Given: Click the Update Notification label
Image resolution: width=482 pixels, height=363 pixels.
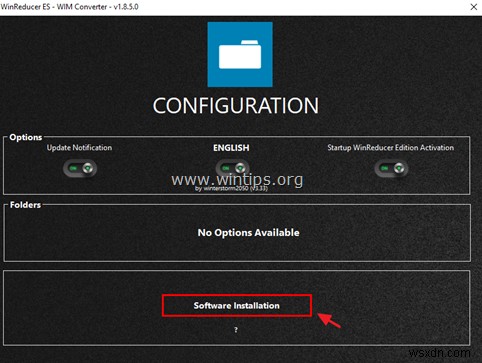Looking at the screenshot, I should [x=79, y=148].
